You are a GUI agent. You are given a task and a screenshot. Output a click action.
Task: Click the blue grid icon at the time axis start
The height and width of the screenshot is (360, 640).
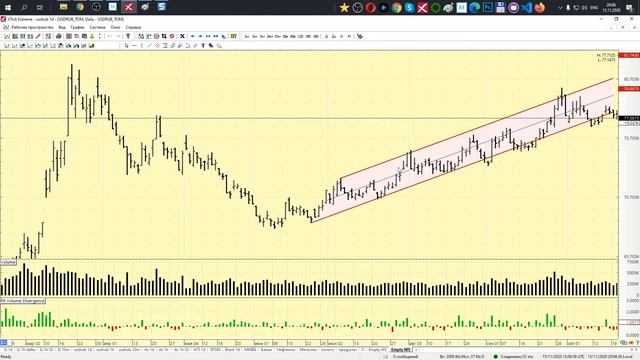pos(4,342)
